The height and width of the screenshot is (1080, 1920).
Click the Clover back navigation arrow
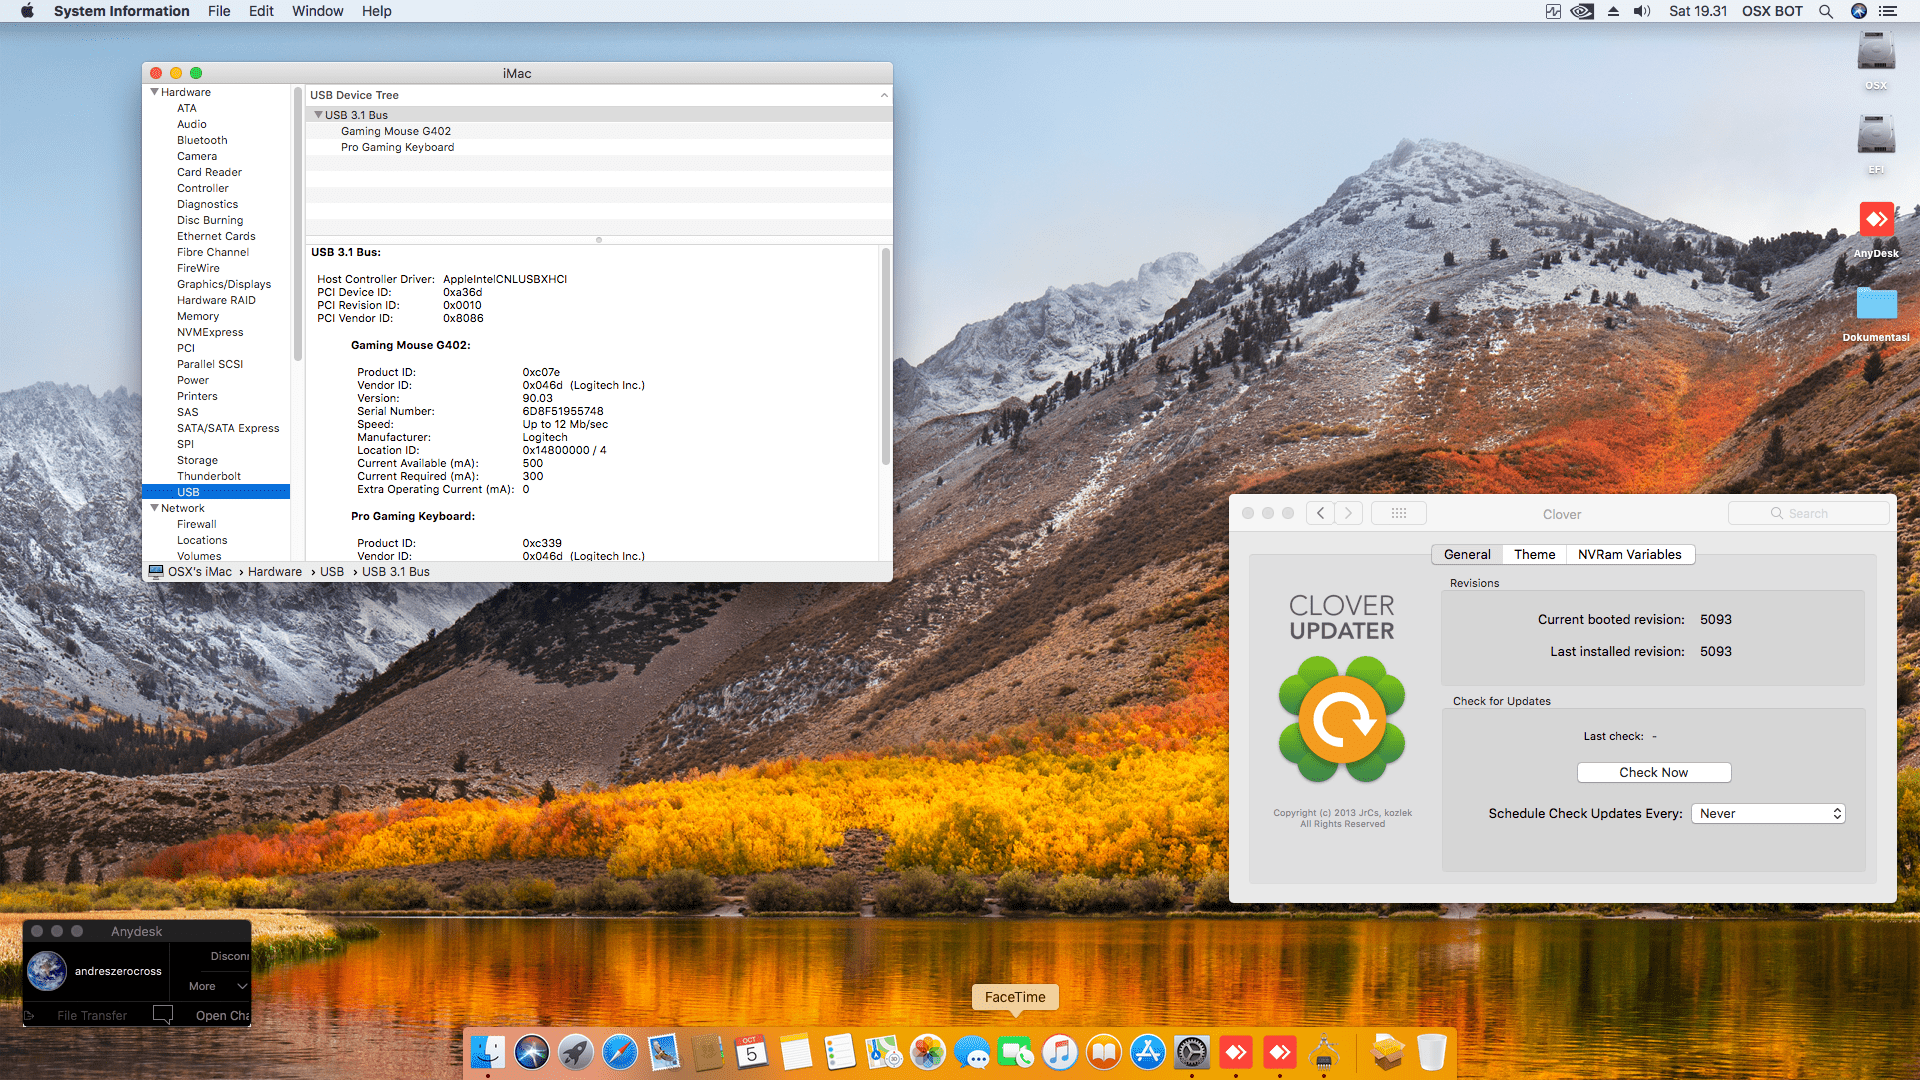point(1320,513)
